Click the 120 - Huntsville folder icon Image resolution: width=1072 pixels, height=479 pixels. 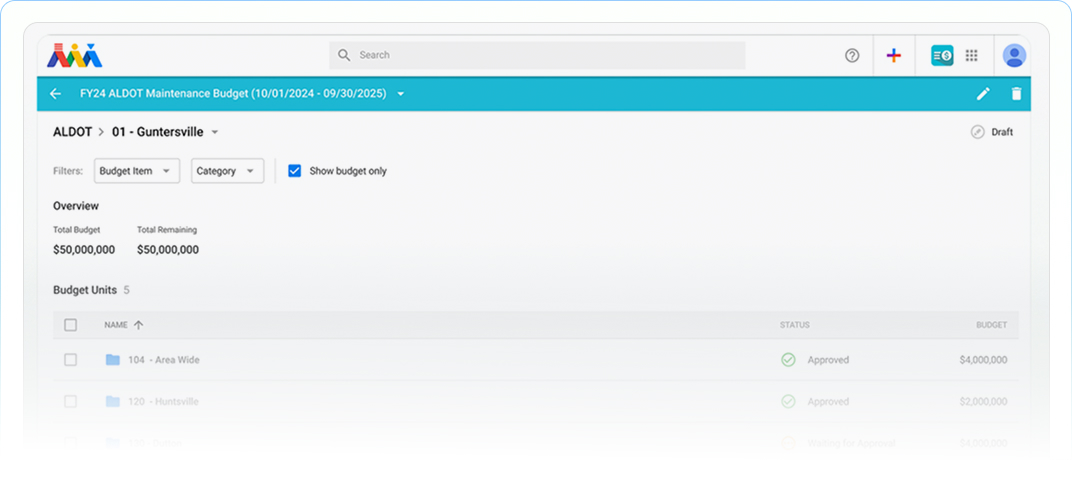tap(113, 402)
